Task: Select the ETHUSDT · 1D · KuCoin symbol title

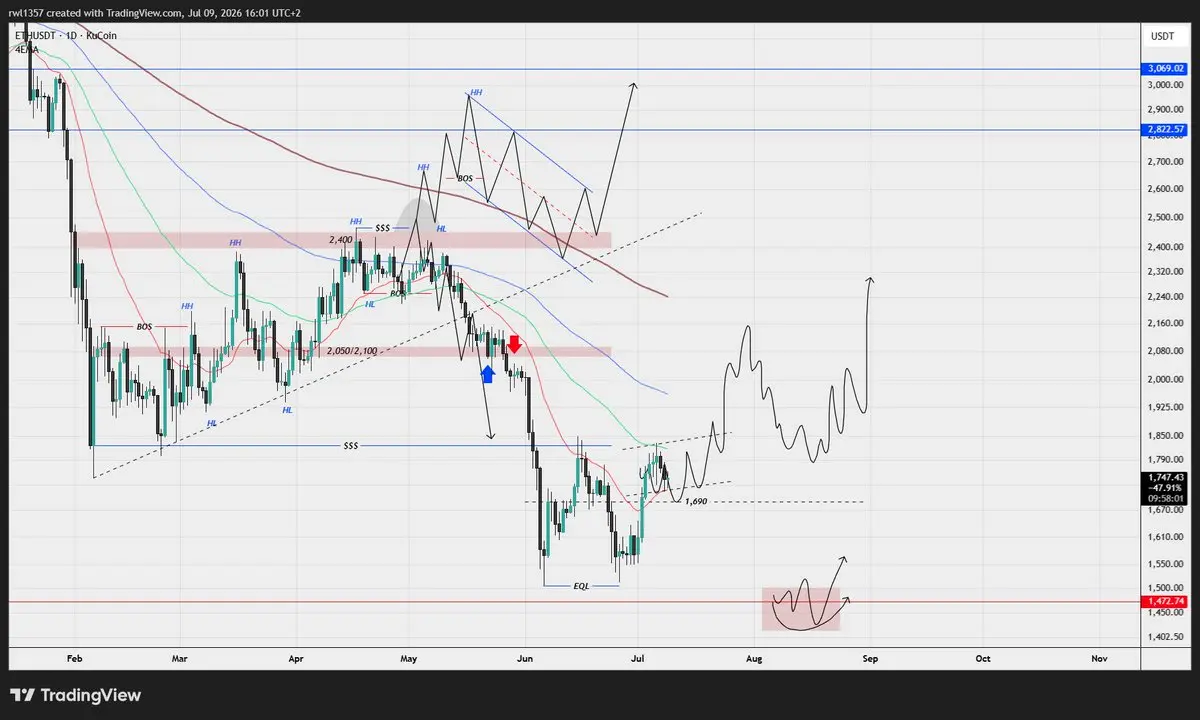Action: tap(66, 35)
